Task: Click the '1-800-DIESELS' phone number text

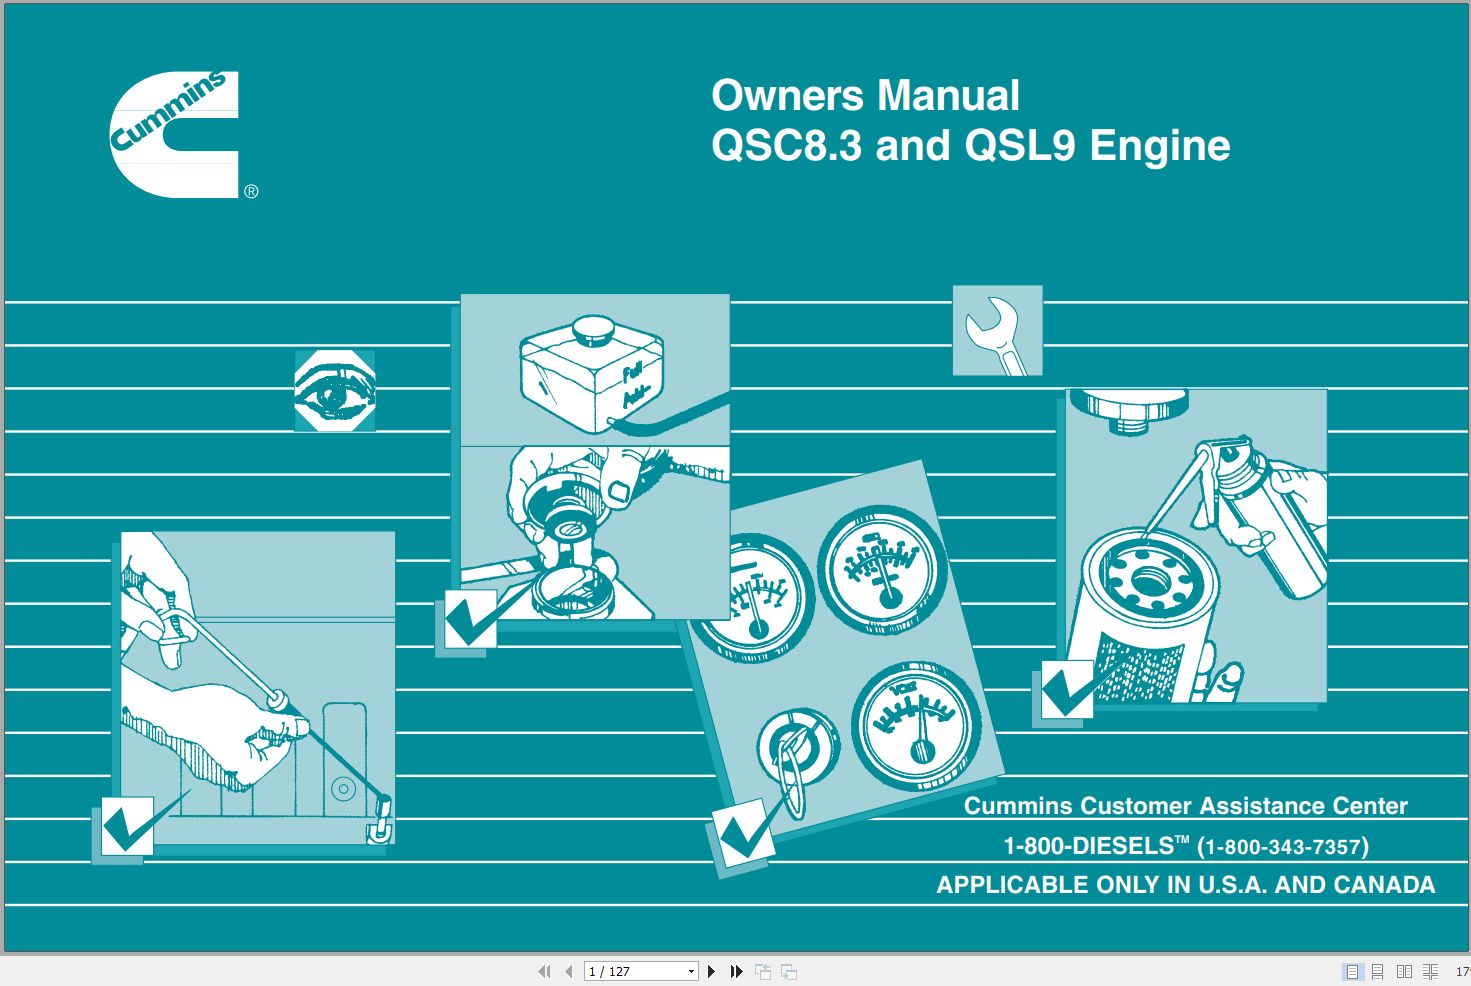Action: [x=1186, y=846]
